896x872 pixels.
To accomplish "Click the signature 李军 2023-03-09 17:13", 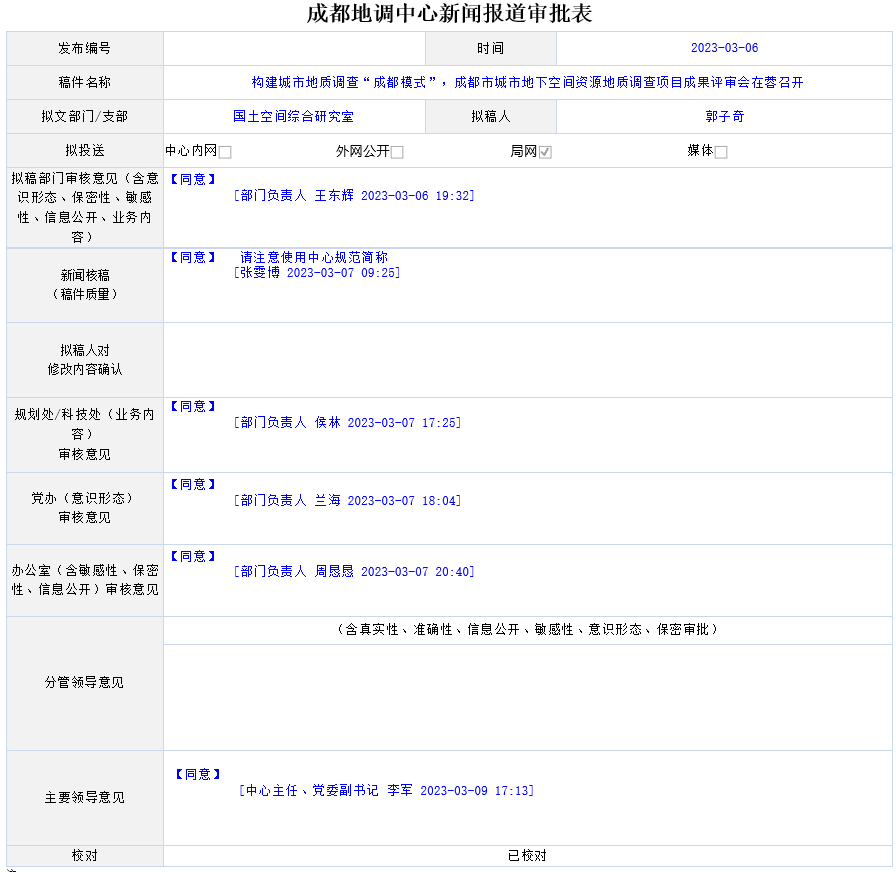I will [386, 791].
